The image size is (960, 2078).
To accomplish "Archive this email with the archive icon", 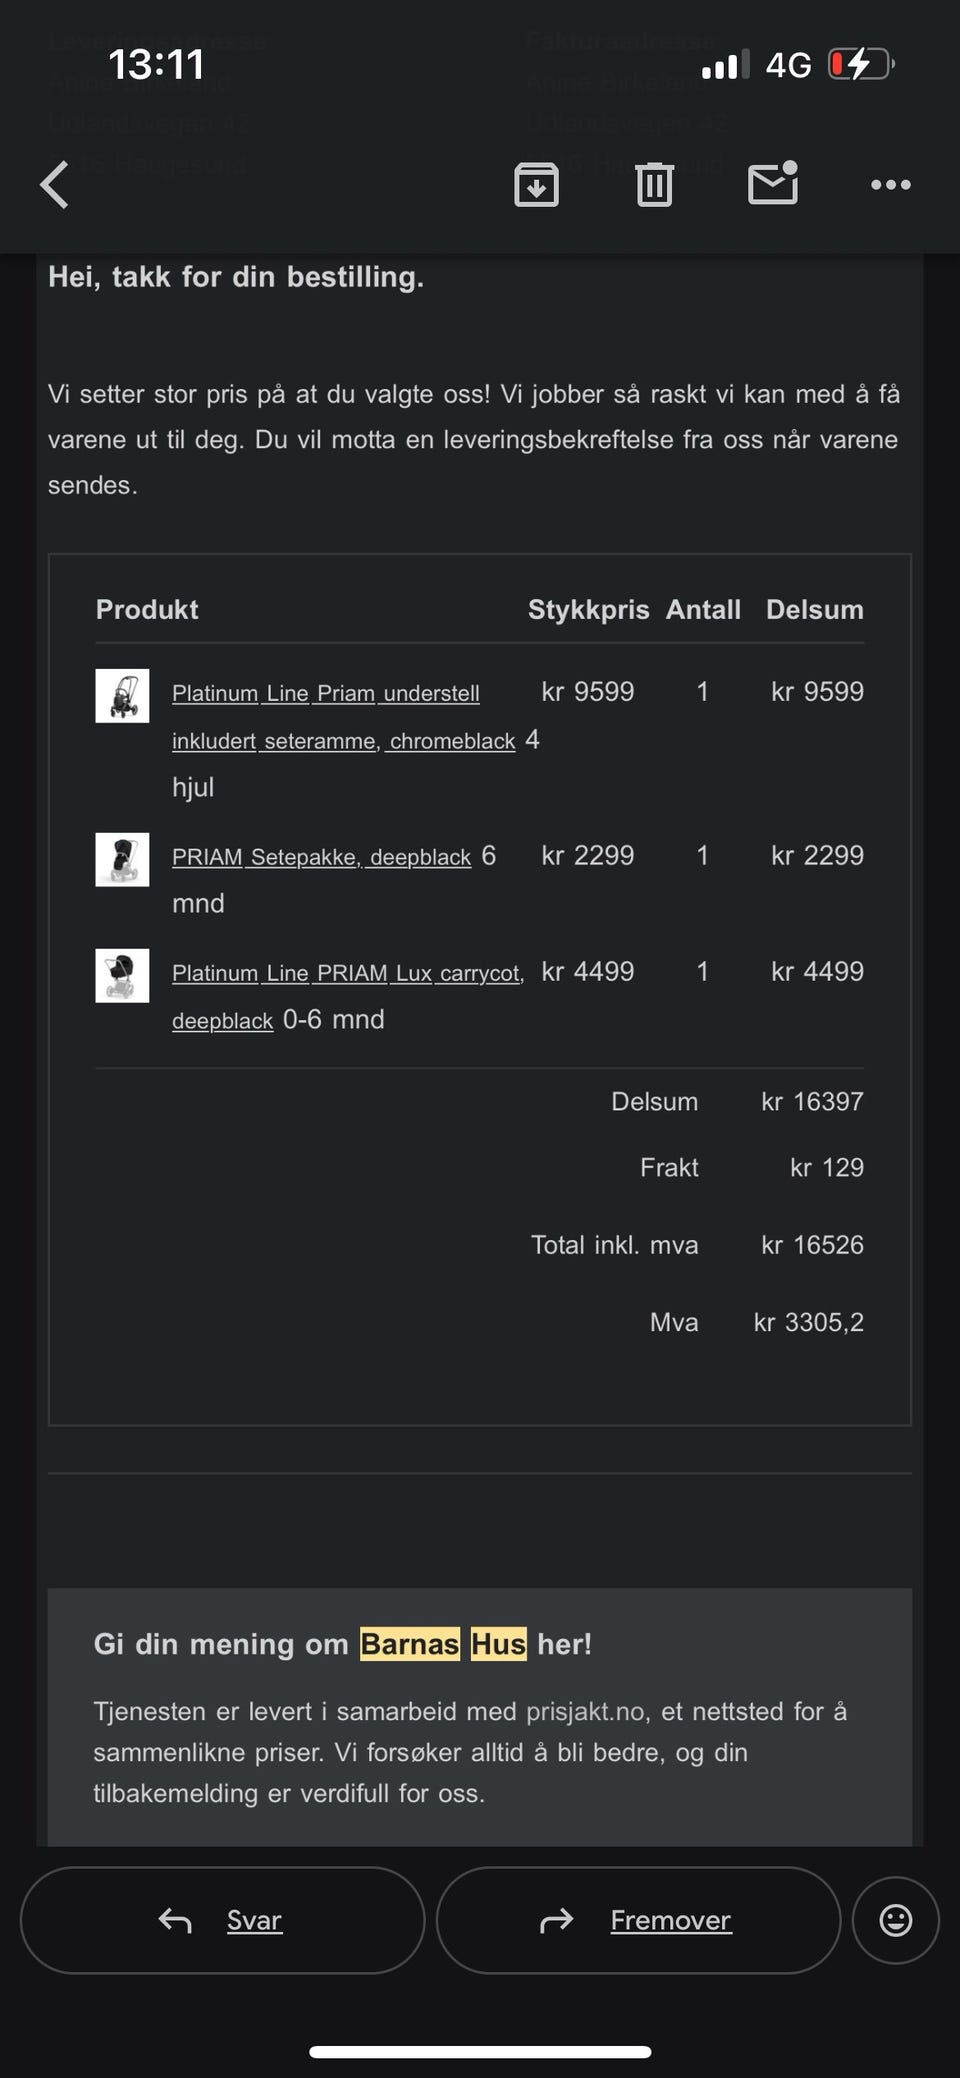I will [x=536, y=185].
